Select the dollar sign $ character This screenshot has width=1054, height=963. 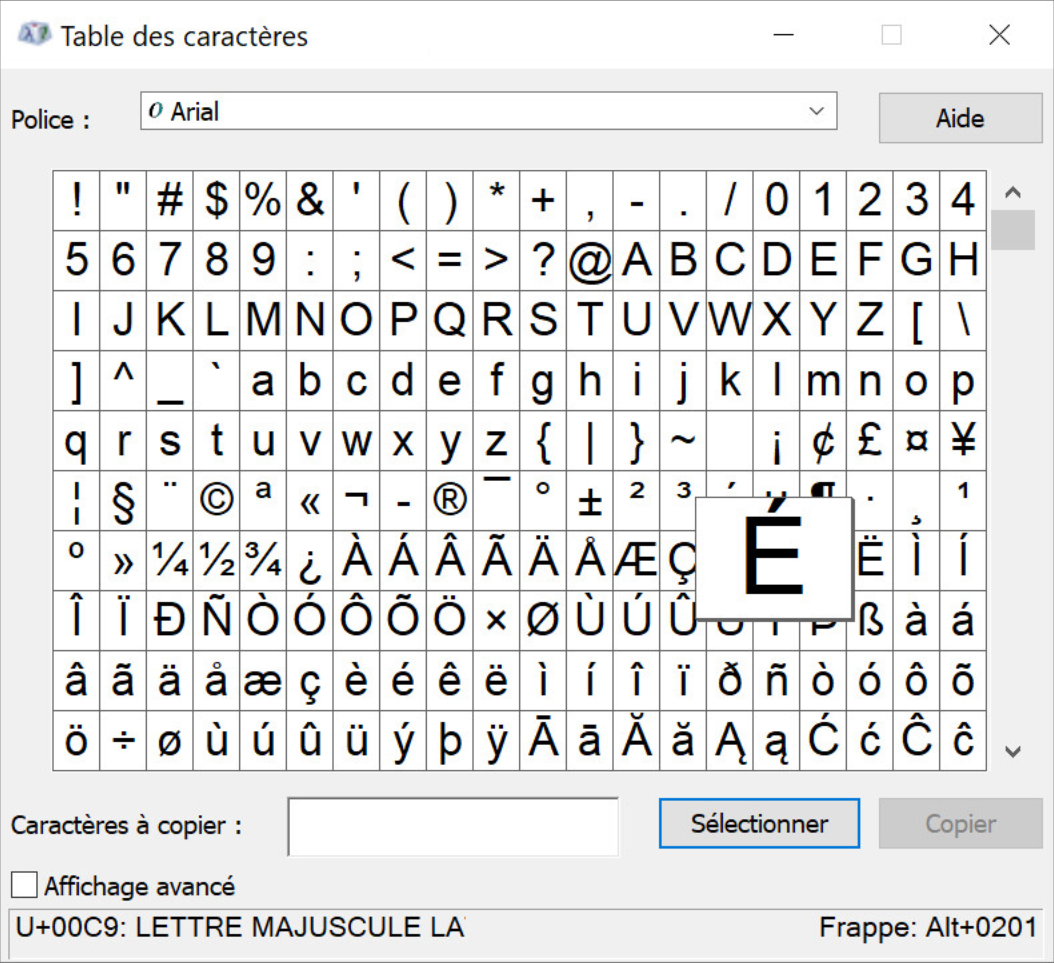coord(216,200)
